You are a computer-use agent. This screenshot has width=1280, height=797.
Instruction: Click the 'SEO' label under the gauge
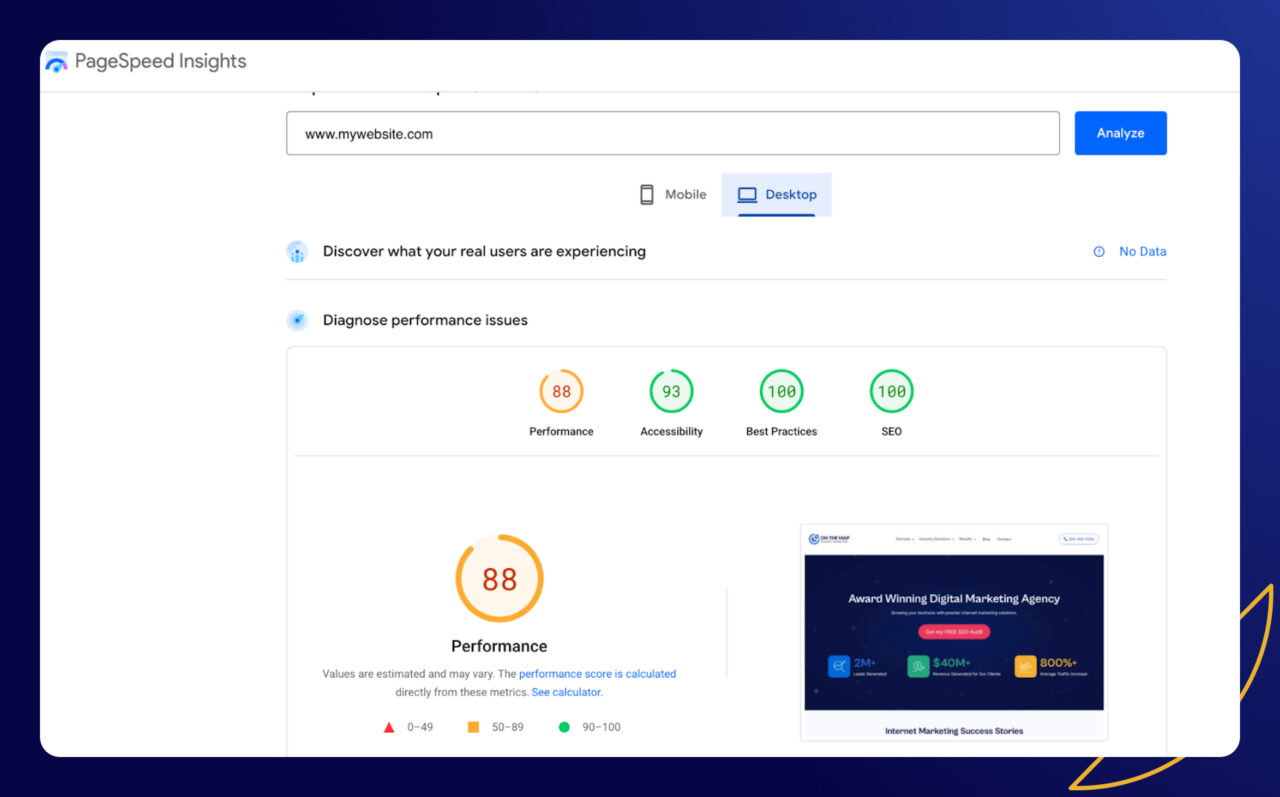tap(891, 432)
